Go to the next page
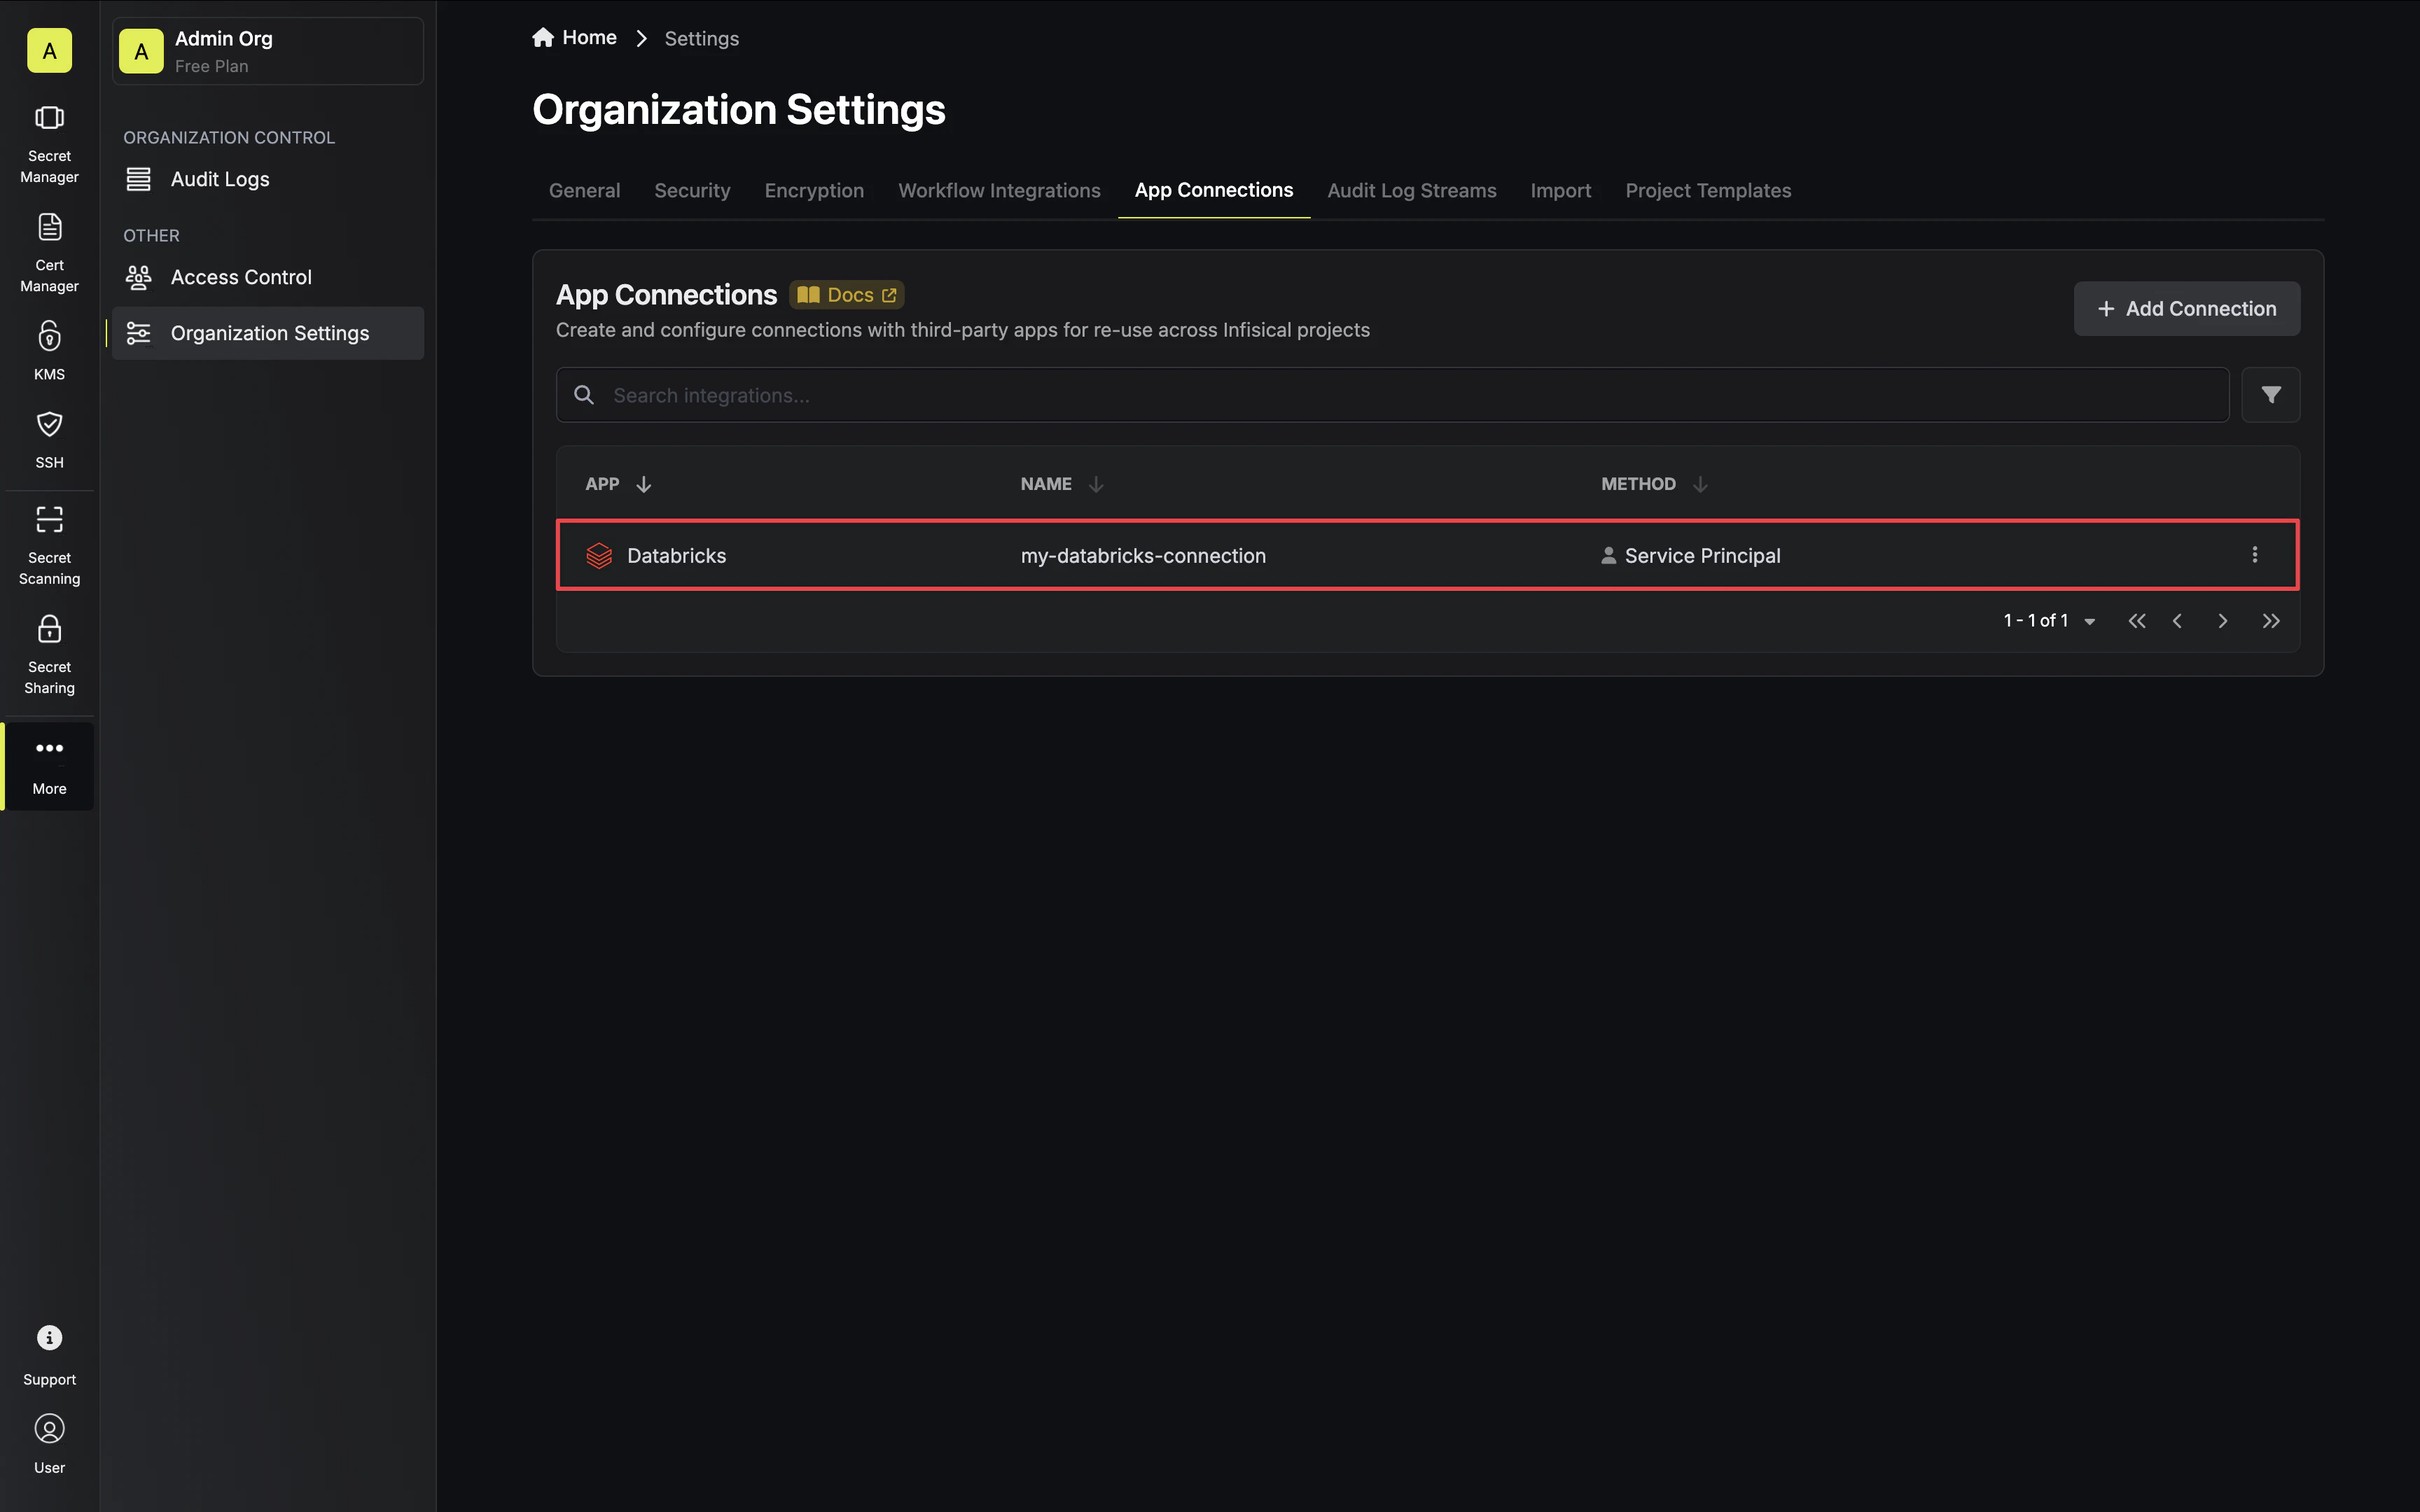 pyautogui.click(x=2222, y=621)
